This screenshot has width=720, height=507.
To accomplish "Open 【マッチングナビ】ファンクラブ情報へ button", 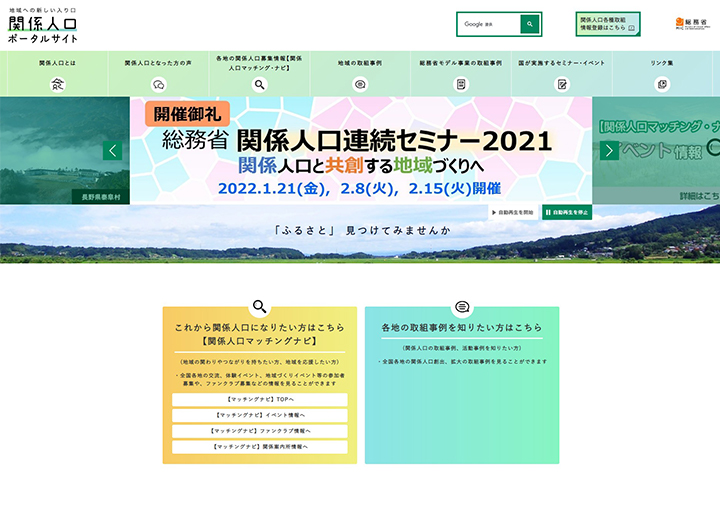I will [260, 431].
